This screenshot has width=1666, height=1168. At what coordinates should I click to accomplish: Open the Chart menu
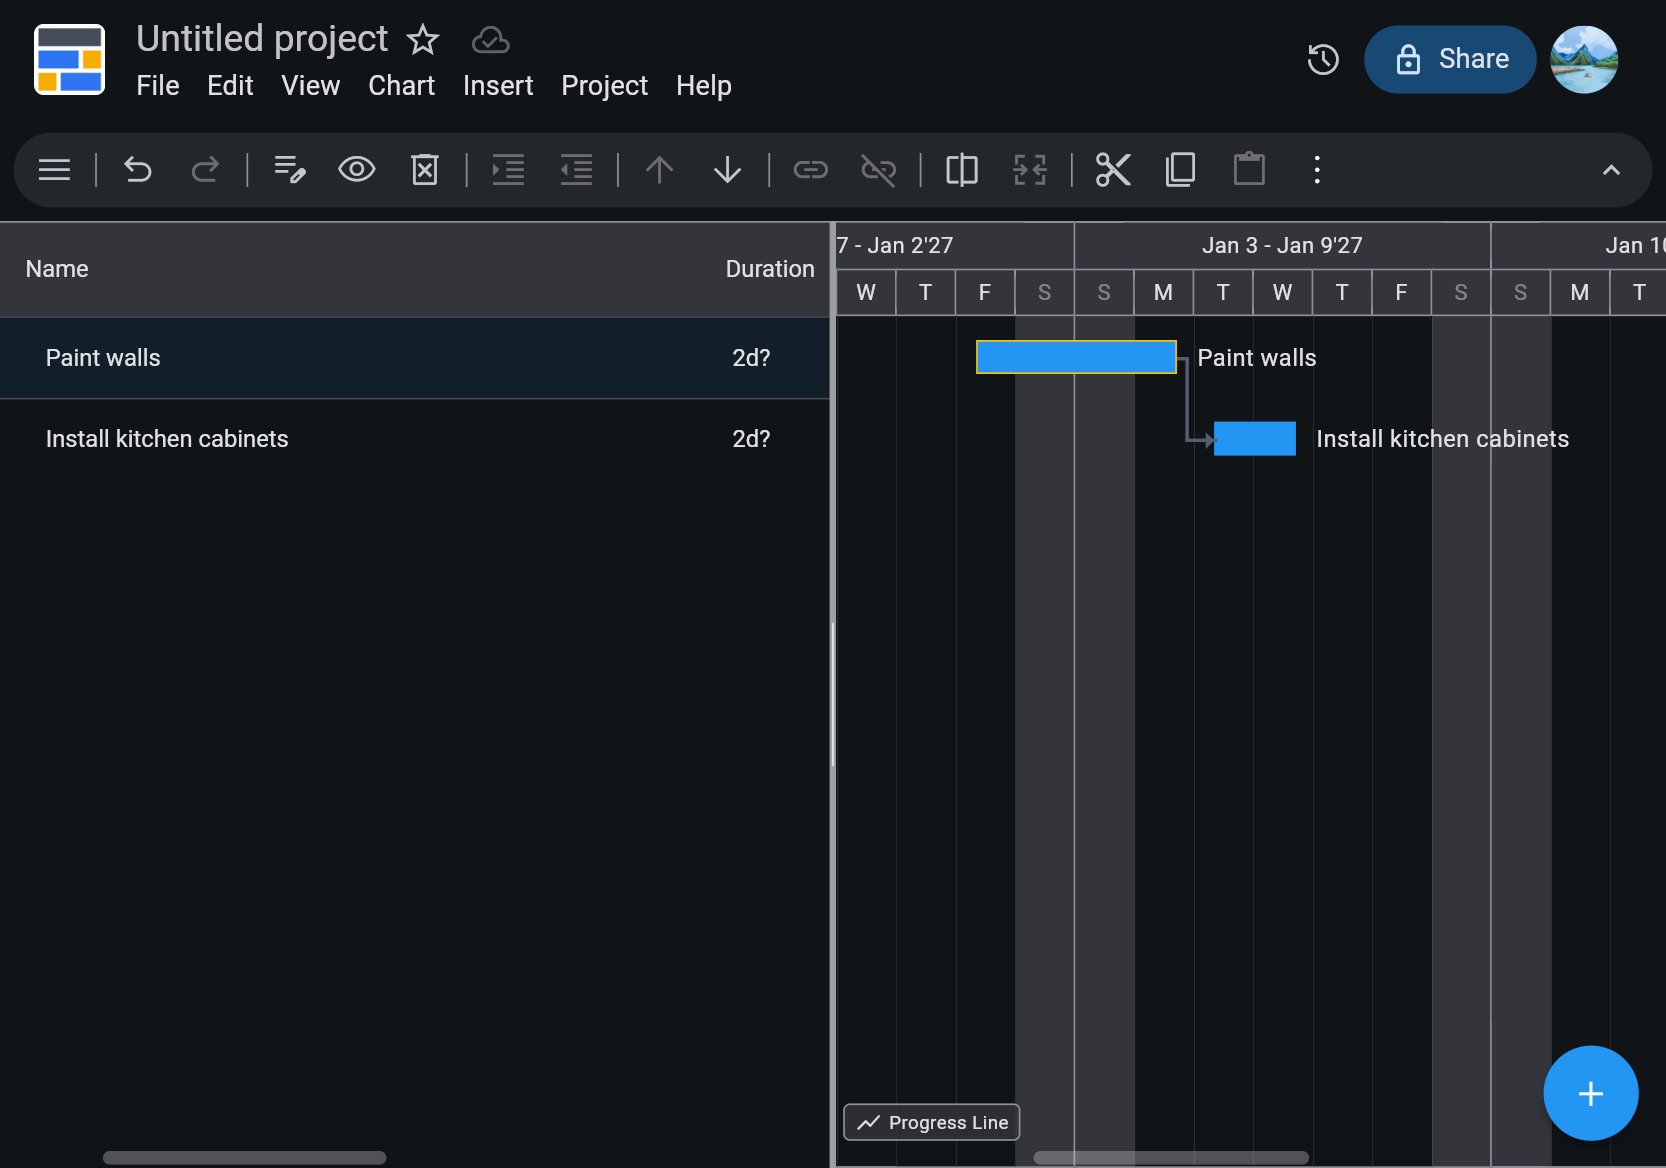402,86
